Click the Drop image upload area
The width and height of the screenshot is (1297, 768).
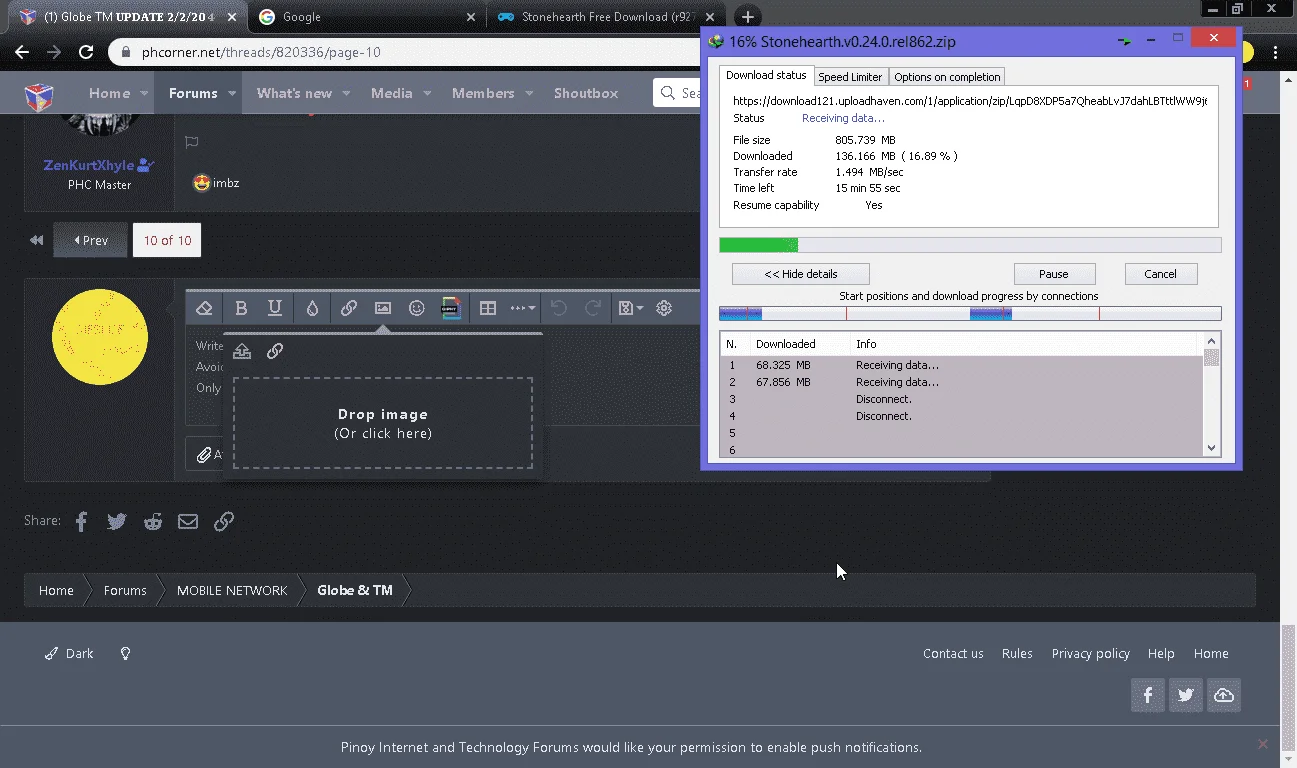coord(383,423)
